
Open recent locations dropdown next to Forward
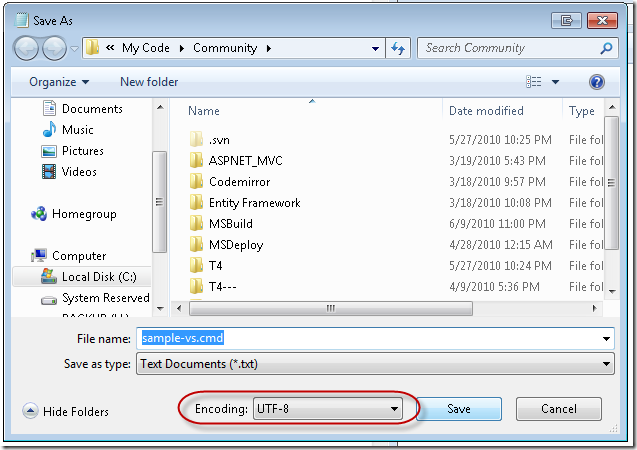pyautogui.click(x=74, y=49)
